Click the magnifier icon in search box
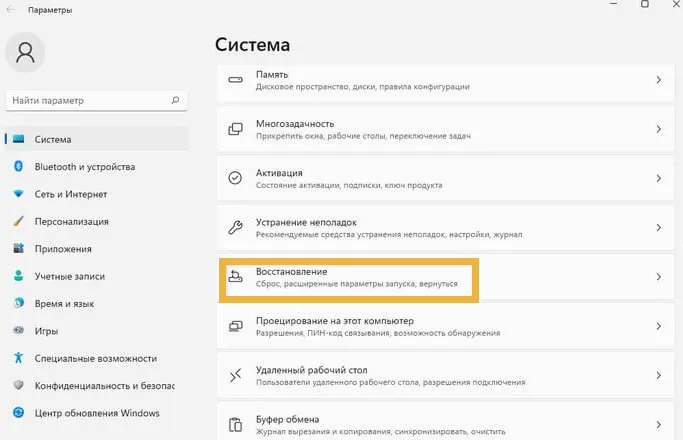The height and width of the screenshot is (440, 683). [175, 100]
